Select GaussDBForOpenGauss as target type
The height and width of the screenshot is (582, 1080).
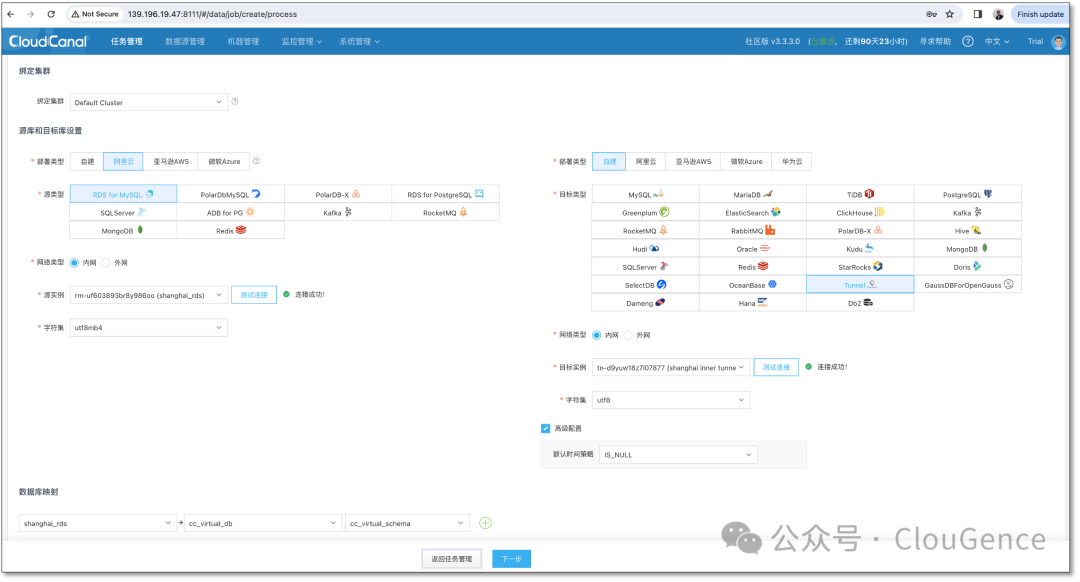[x=968, y=284]
